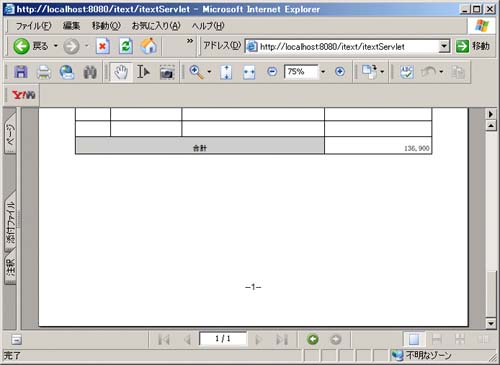Click the gray Next View button
The height and width of the screenshot is (365, 500).
336,339
